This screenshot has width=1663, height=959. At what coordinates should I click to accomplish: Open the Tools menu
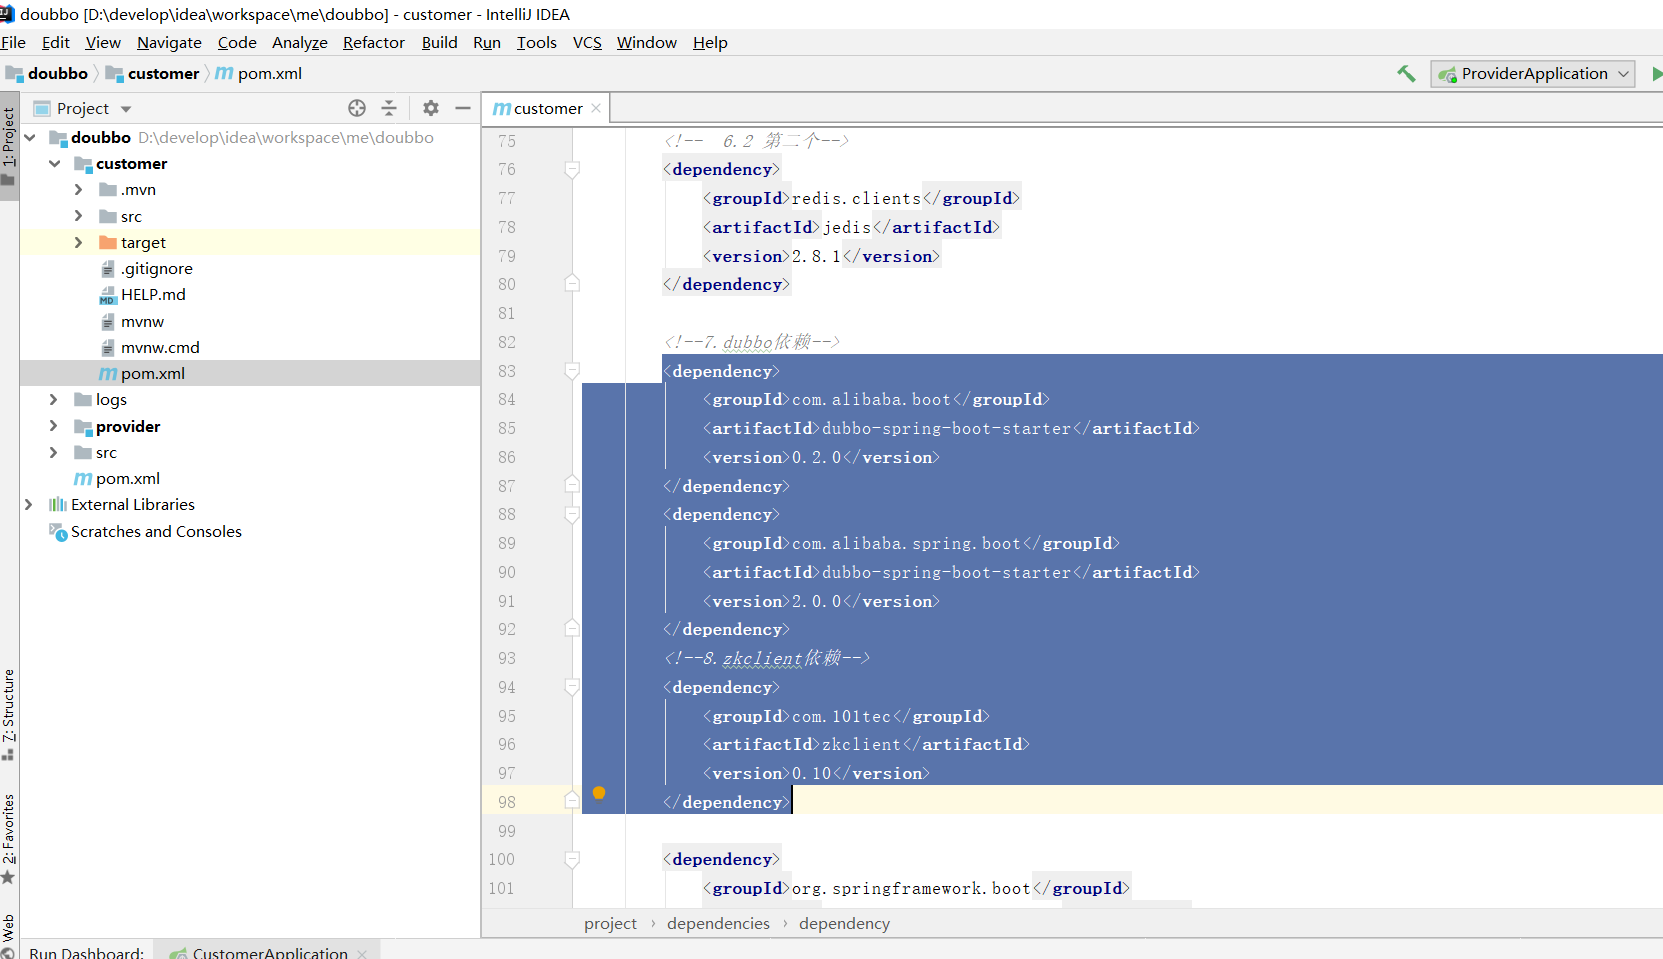coord(537,43)
